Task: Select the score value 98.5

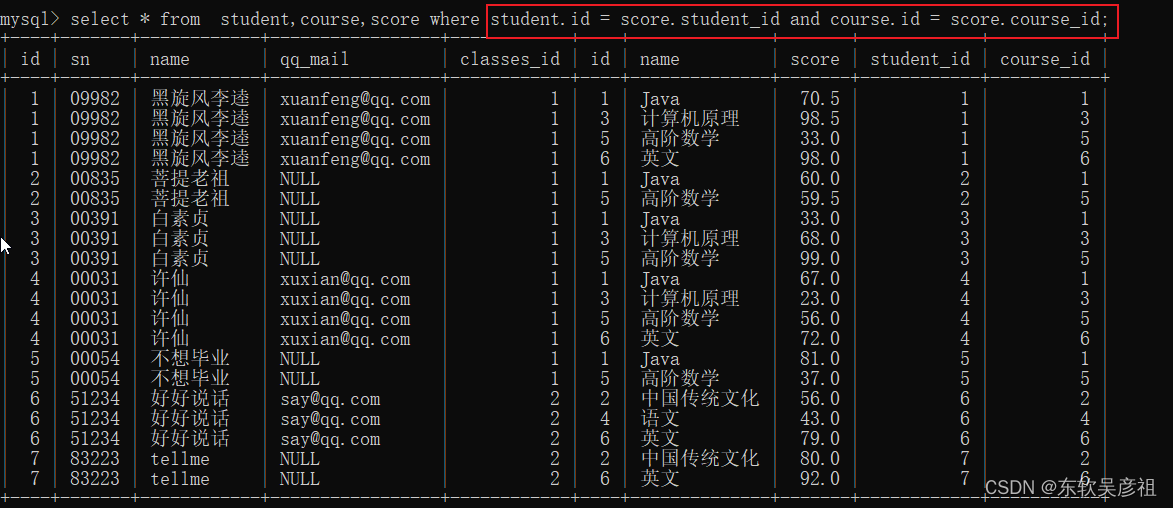Action: 820,119
